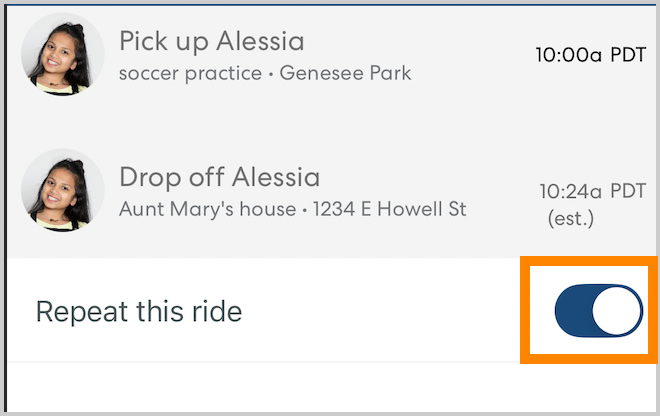Click the Repeat this ride label
The height and width of the screenshot is (416, 660).
pyautogui.click(x=139, y=311)
